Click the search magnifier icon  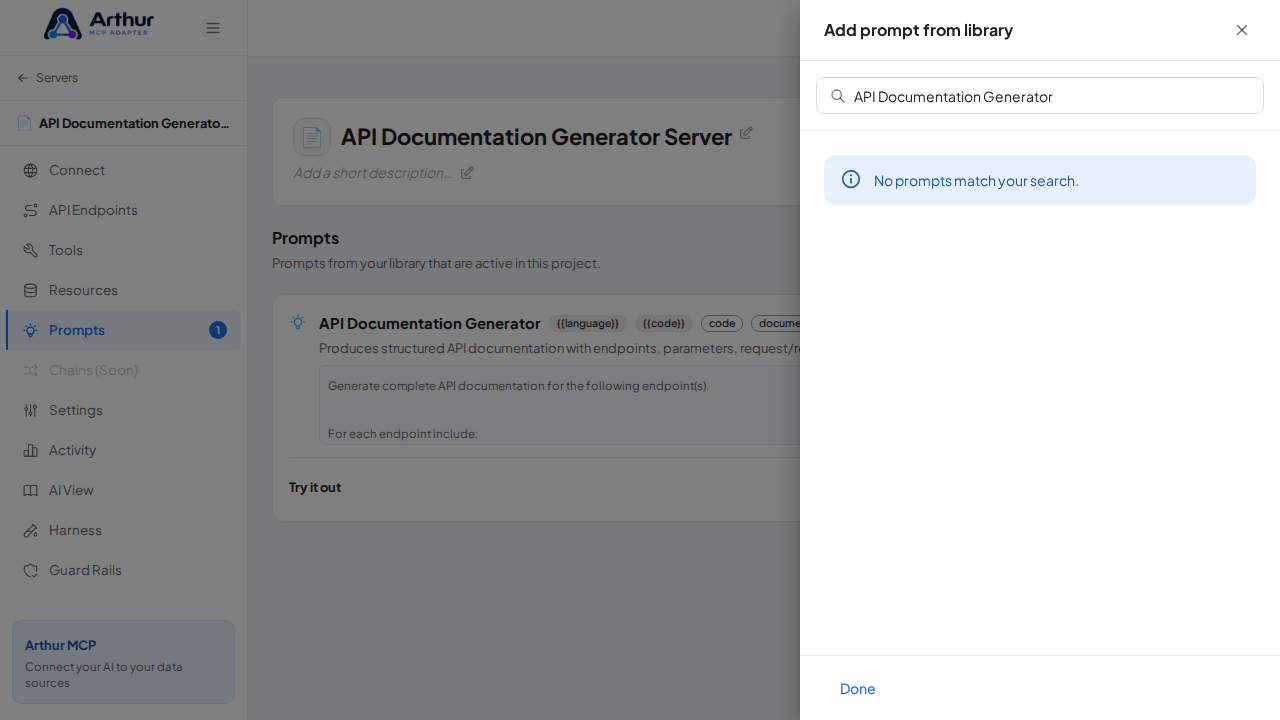point(838,96)
